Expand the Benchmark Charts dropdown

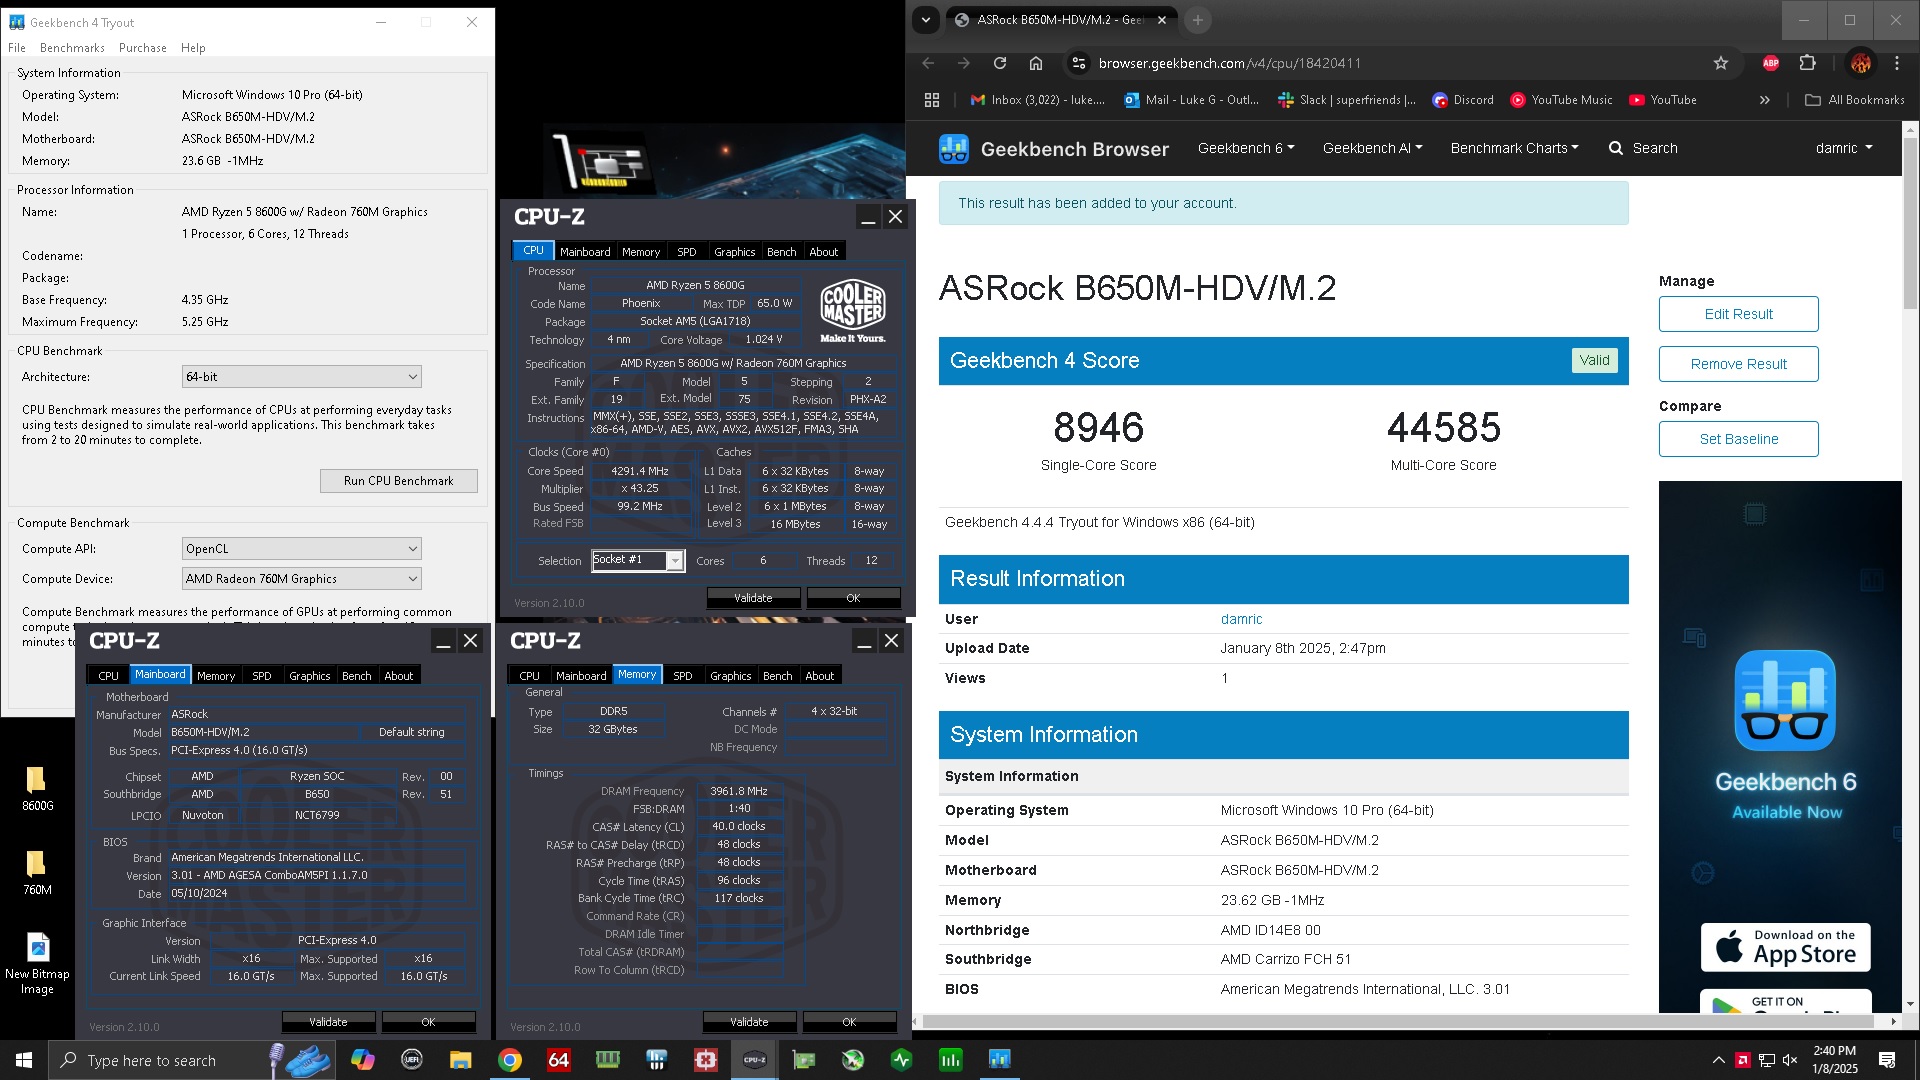(x=1515, y=148)
